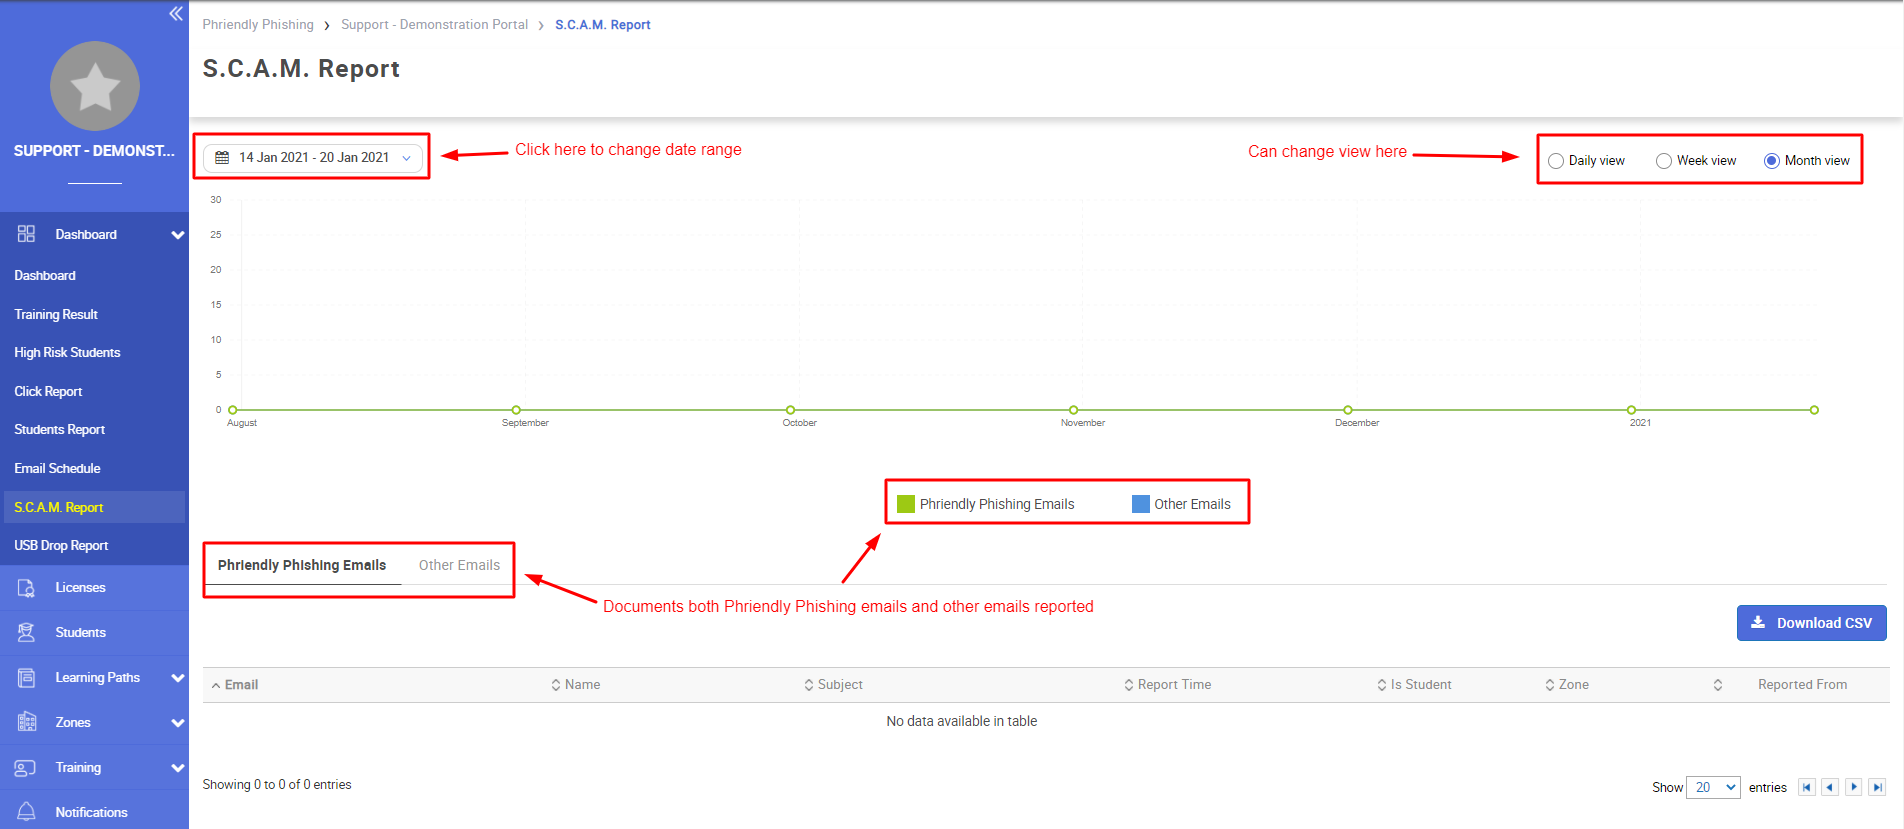Select Daily view radio button

(x=1556, y=161)
